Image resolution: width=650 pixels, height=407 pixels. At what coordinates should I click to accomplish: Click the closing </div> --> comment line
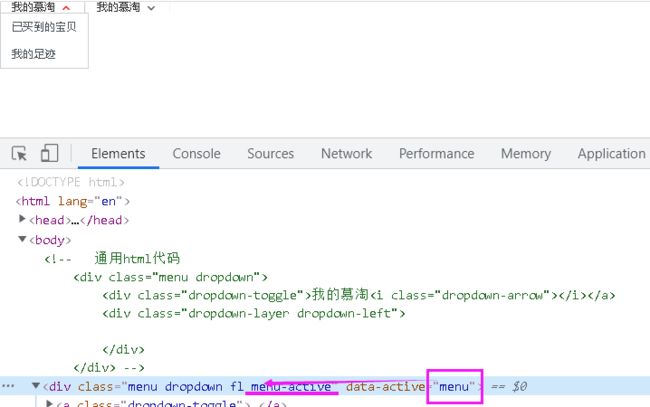109,368
